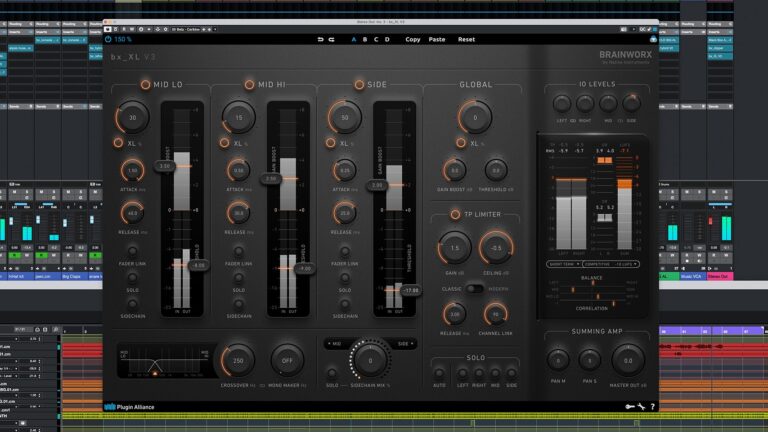The image size is (768, 432).
Task: Click the CHANNEL LINK knob
Action: (x=496, y=314)
